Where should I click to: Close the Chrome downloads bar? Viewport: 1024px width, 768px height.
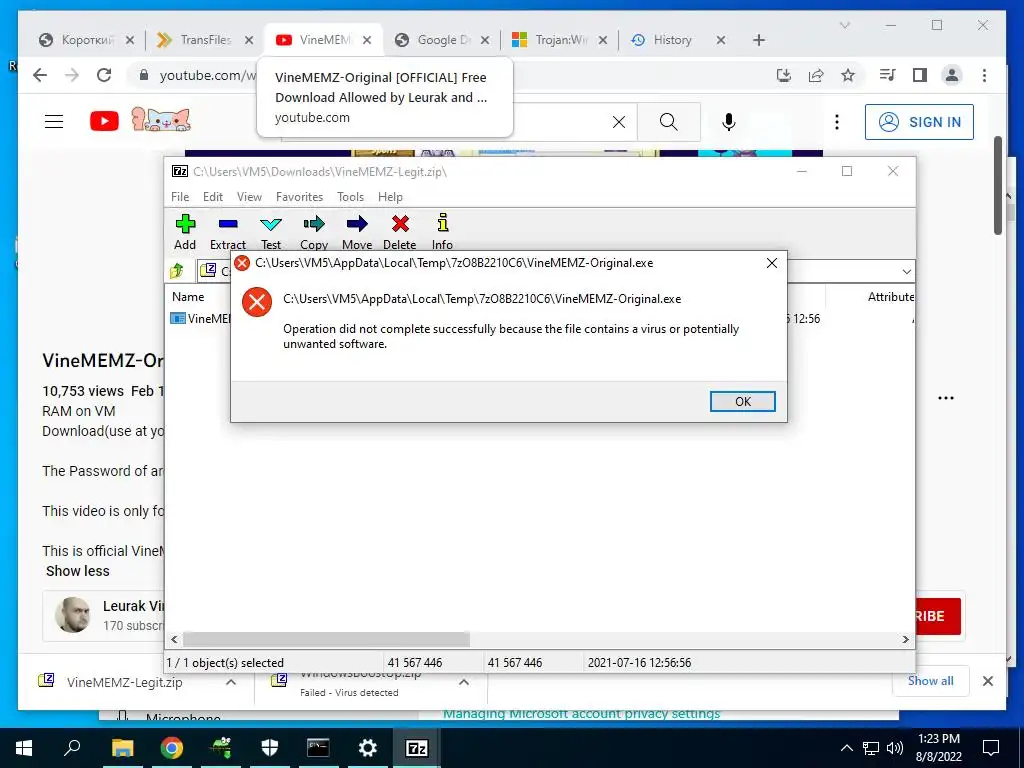click(x=988, y=681)
